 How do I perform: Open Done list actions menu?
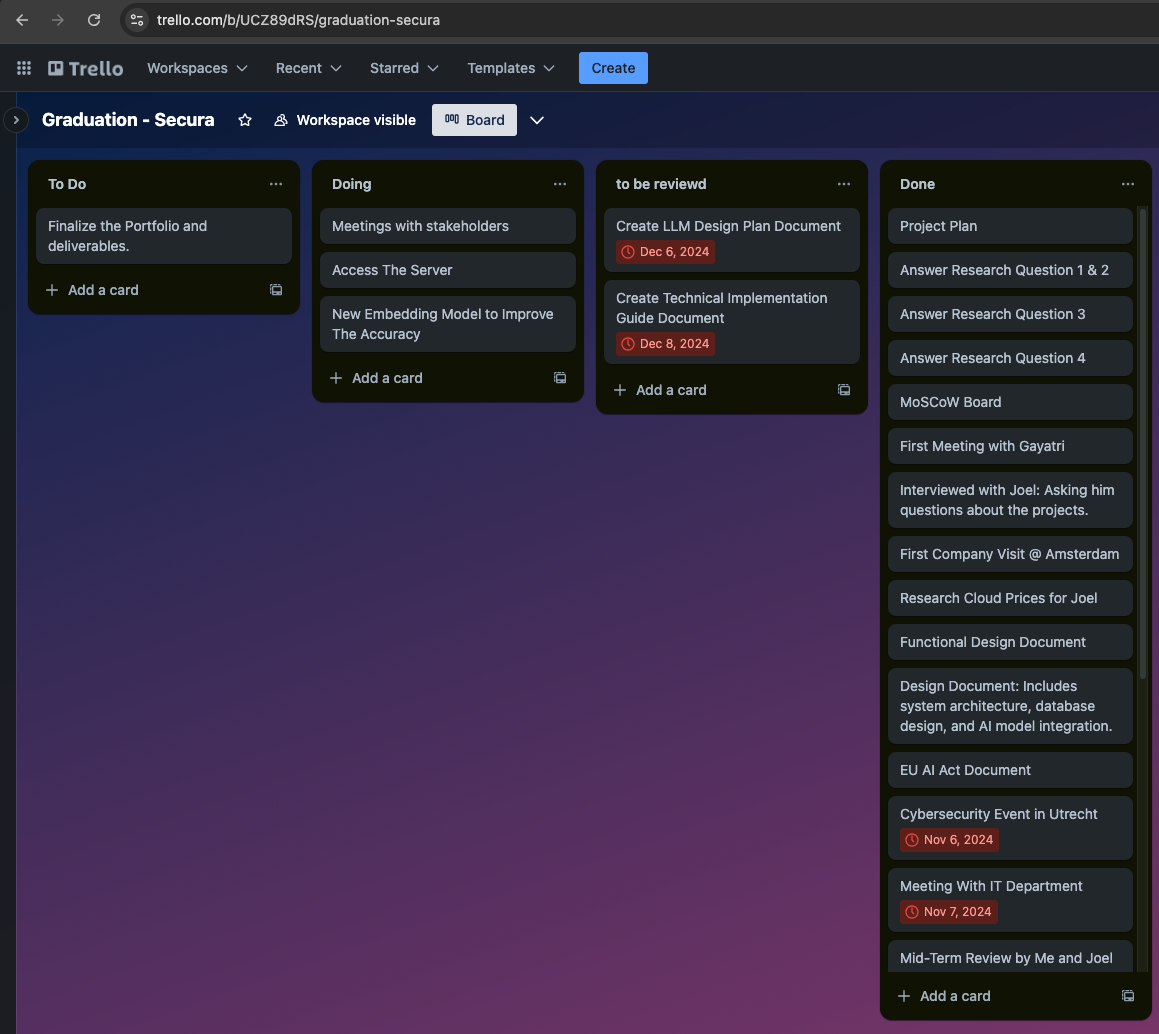[x=1127, y=184]
